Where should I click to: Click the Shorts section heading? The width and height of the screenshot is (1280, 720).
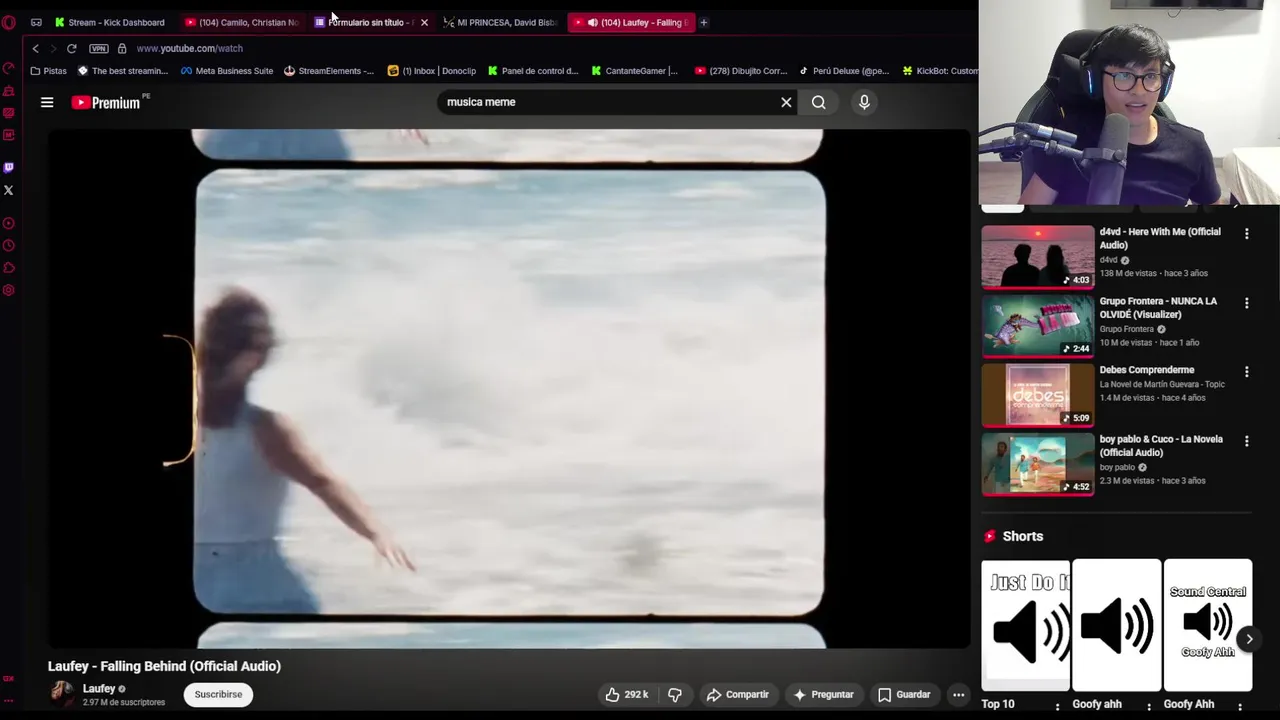(1023, 536)
